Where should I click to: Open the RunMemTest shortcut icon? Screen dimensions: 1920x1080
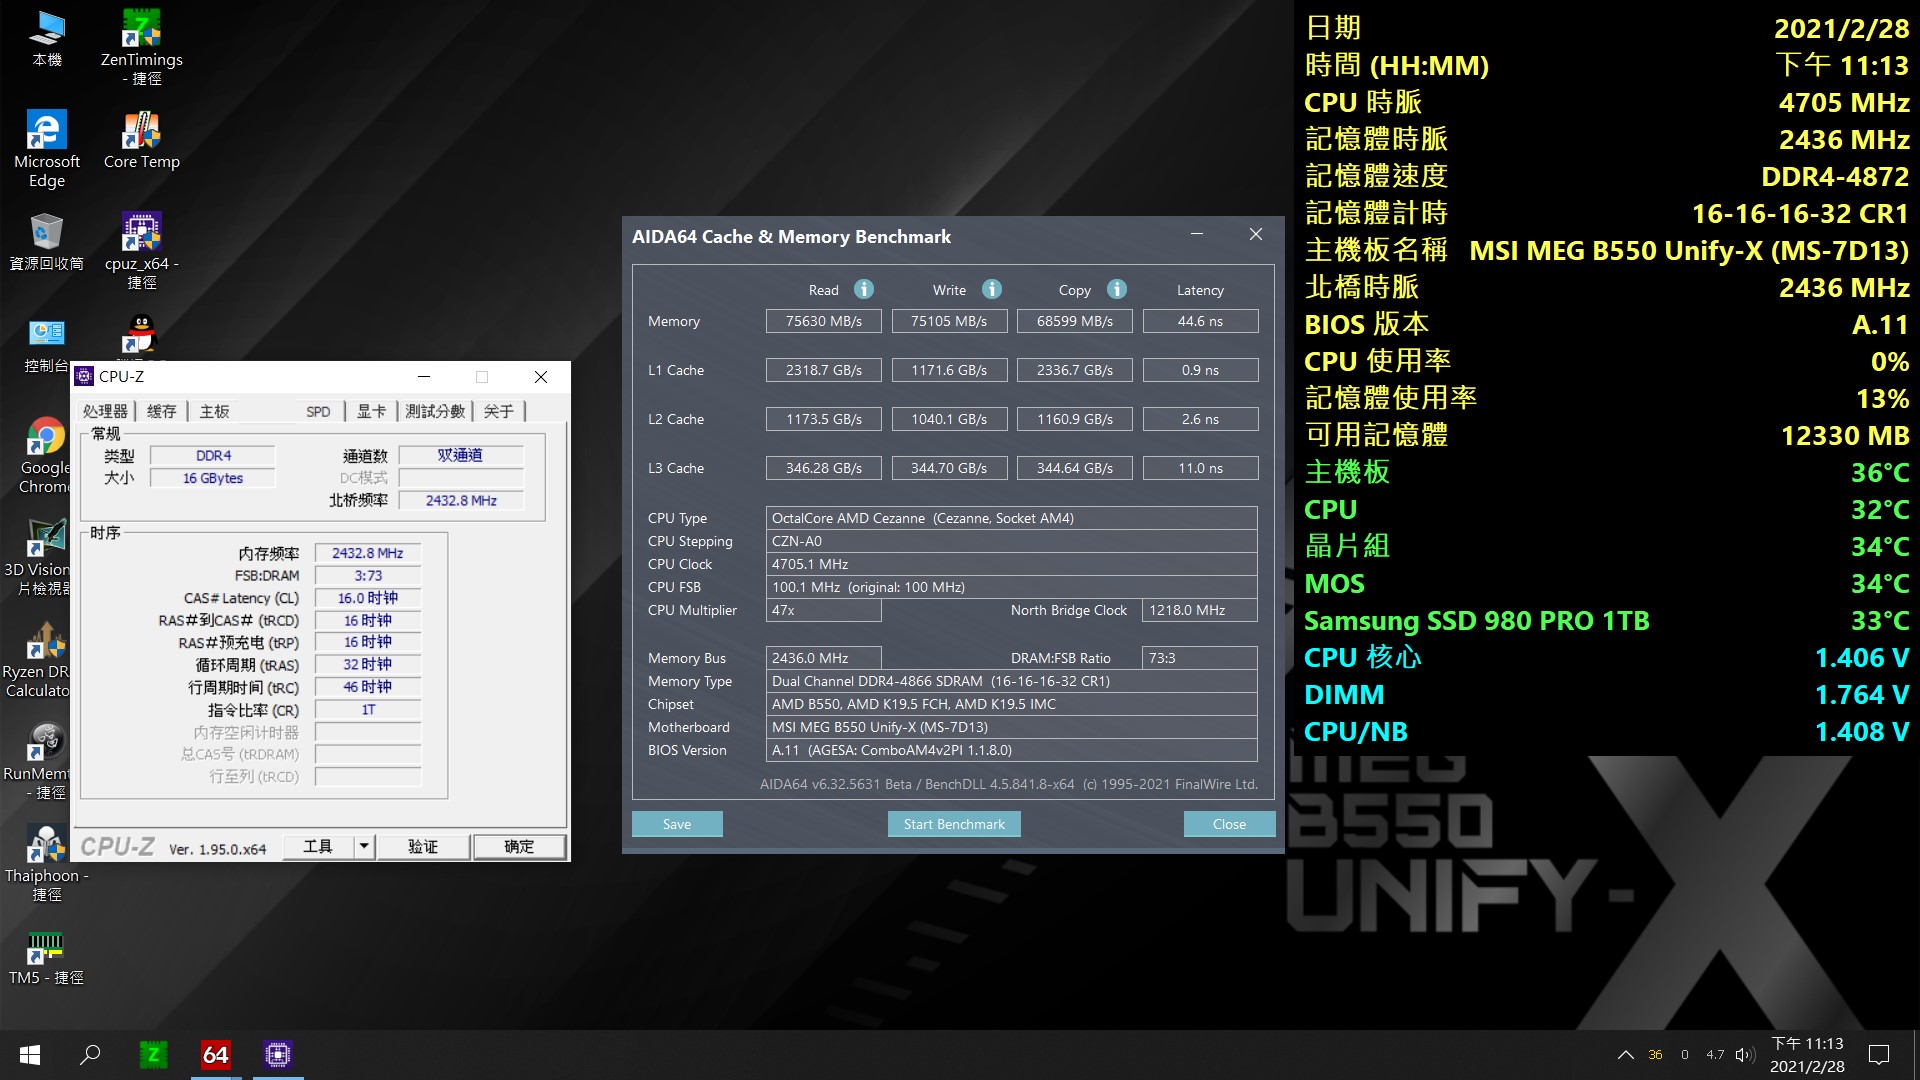[36, 762]
